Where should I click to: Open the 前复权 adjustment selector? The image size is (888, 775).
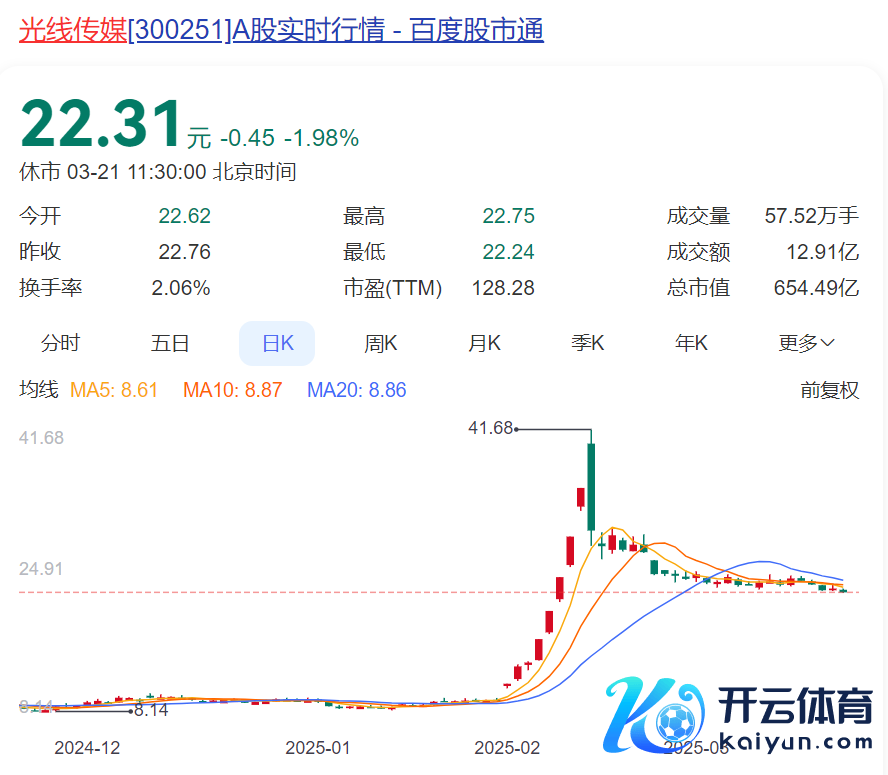pyautogui.click(x=829, y=390)
